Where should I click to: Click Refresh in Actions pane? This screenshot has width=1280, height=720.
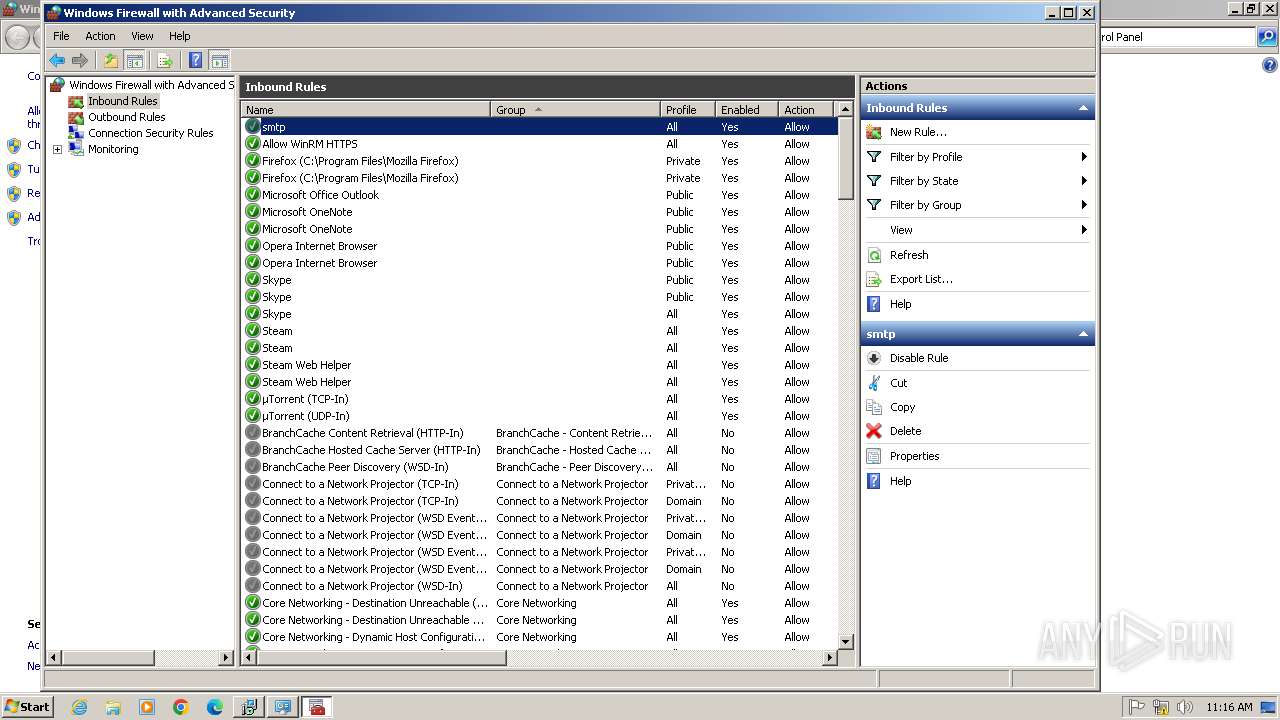coord(909,255)
